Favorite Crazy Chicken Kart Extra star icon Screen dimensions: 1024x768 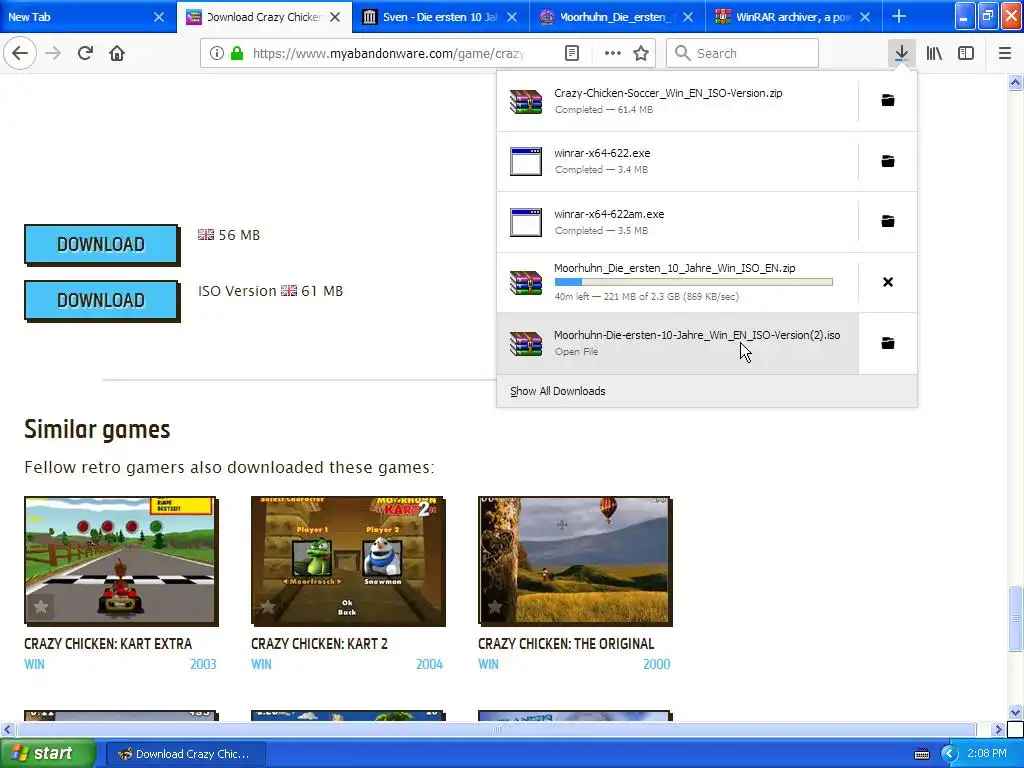(x=40, y=607)
